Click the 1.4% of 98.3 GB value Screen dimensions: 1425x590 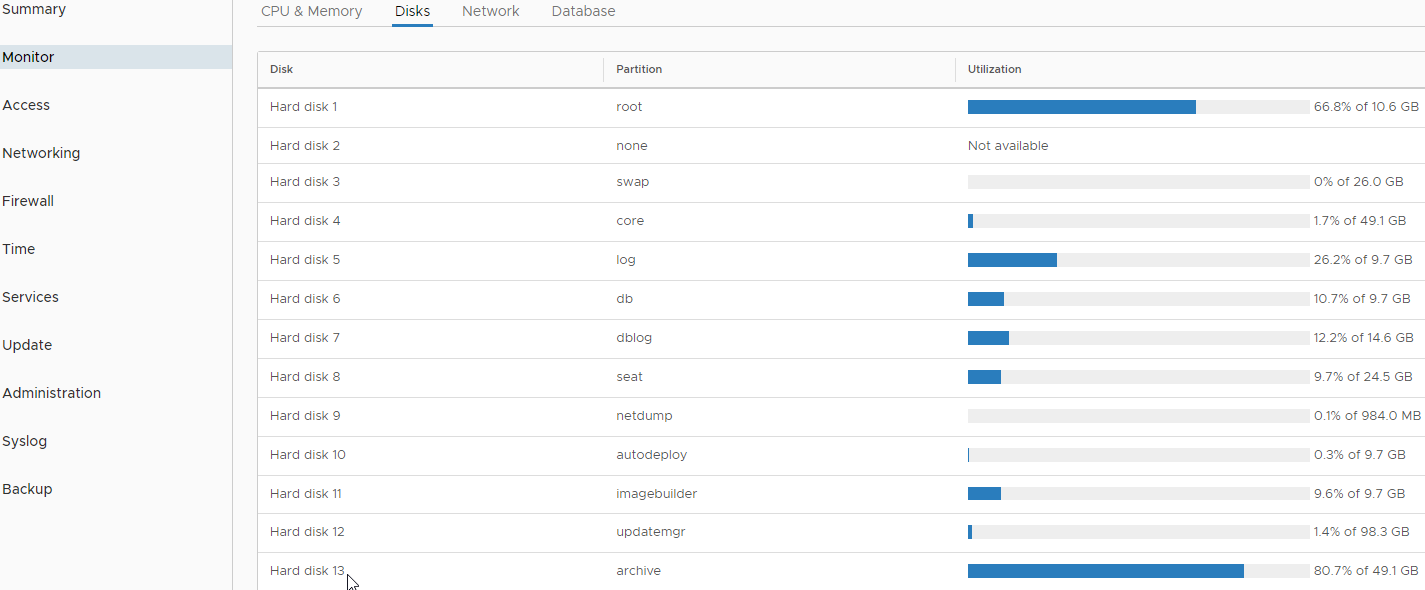(x=1361, y=531)
